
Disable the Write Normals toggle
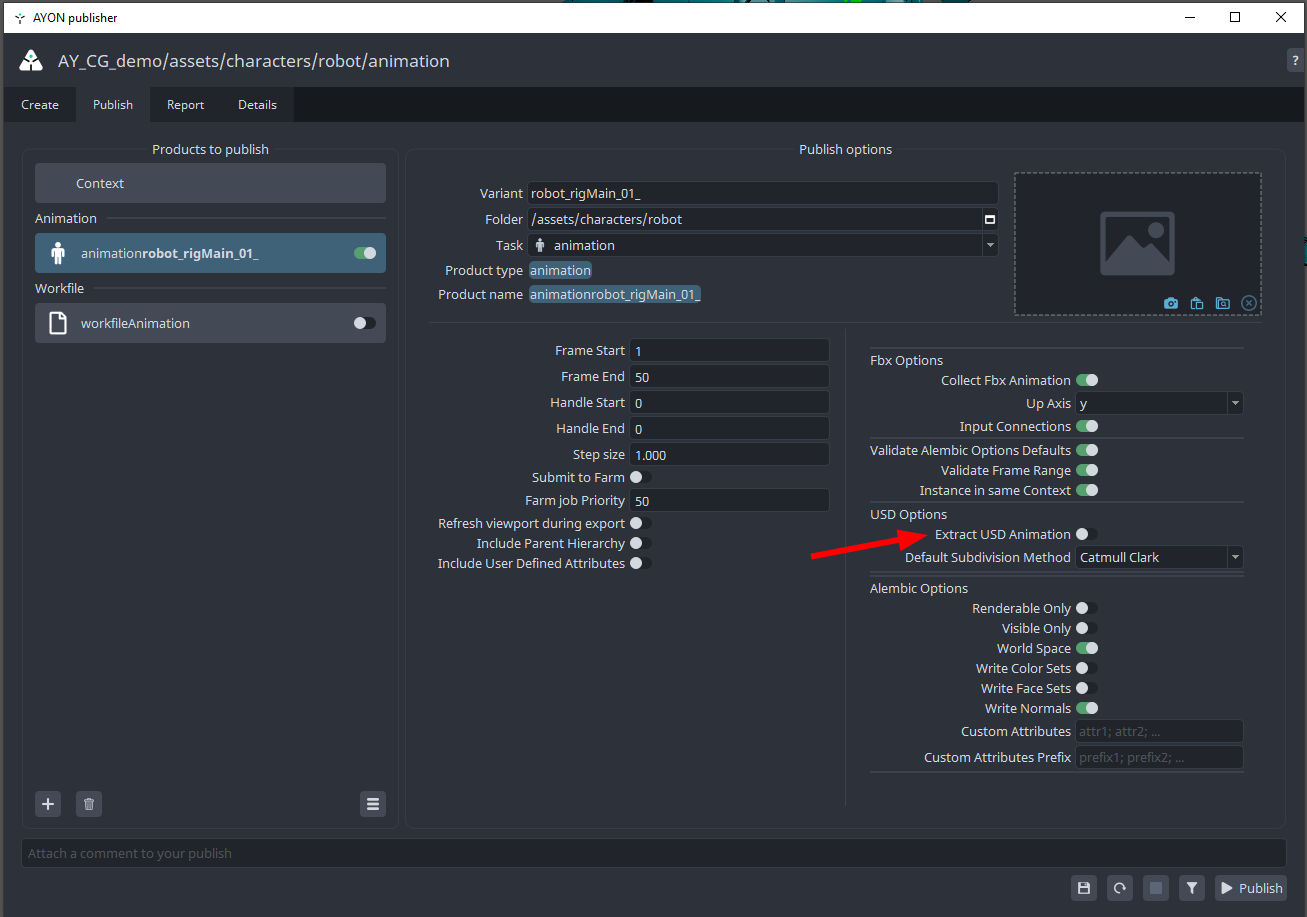click(x=1086, y=709)
